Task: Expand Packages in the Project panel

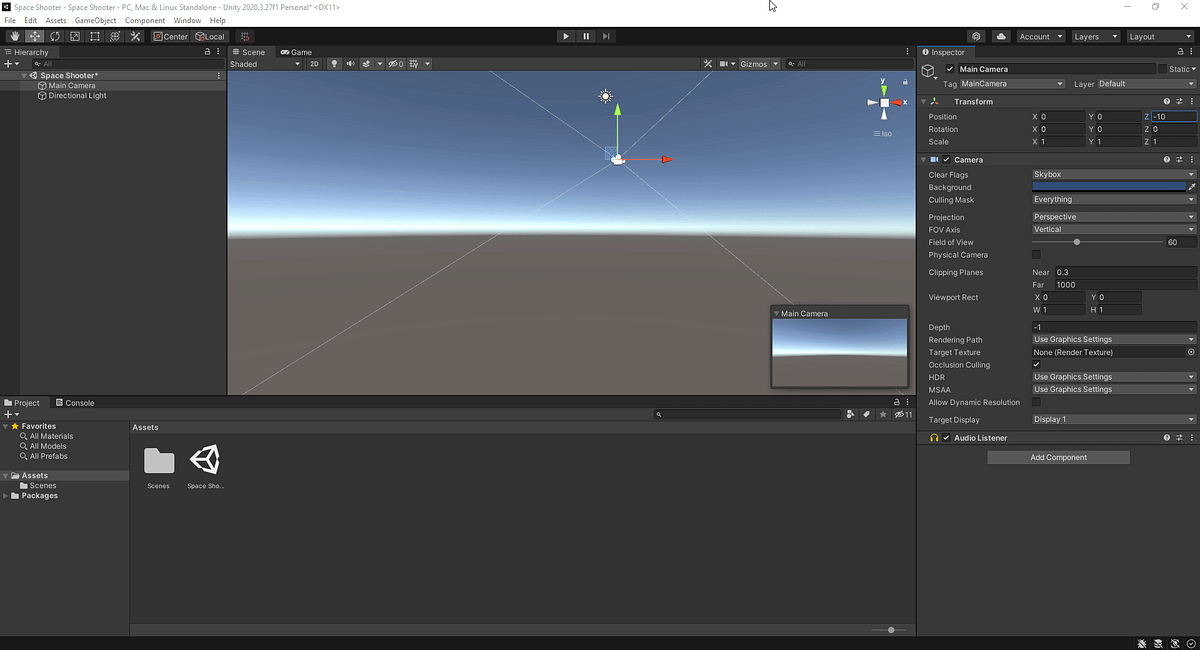Action: (7, 495)
